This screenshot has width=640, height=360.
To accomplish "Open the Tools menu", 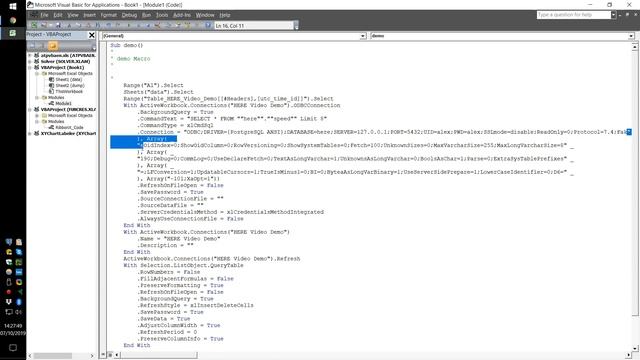I will [x=162, y=15].
